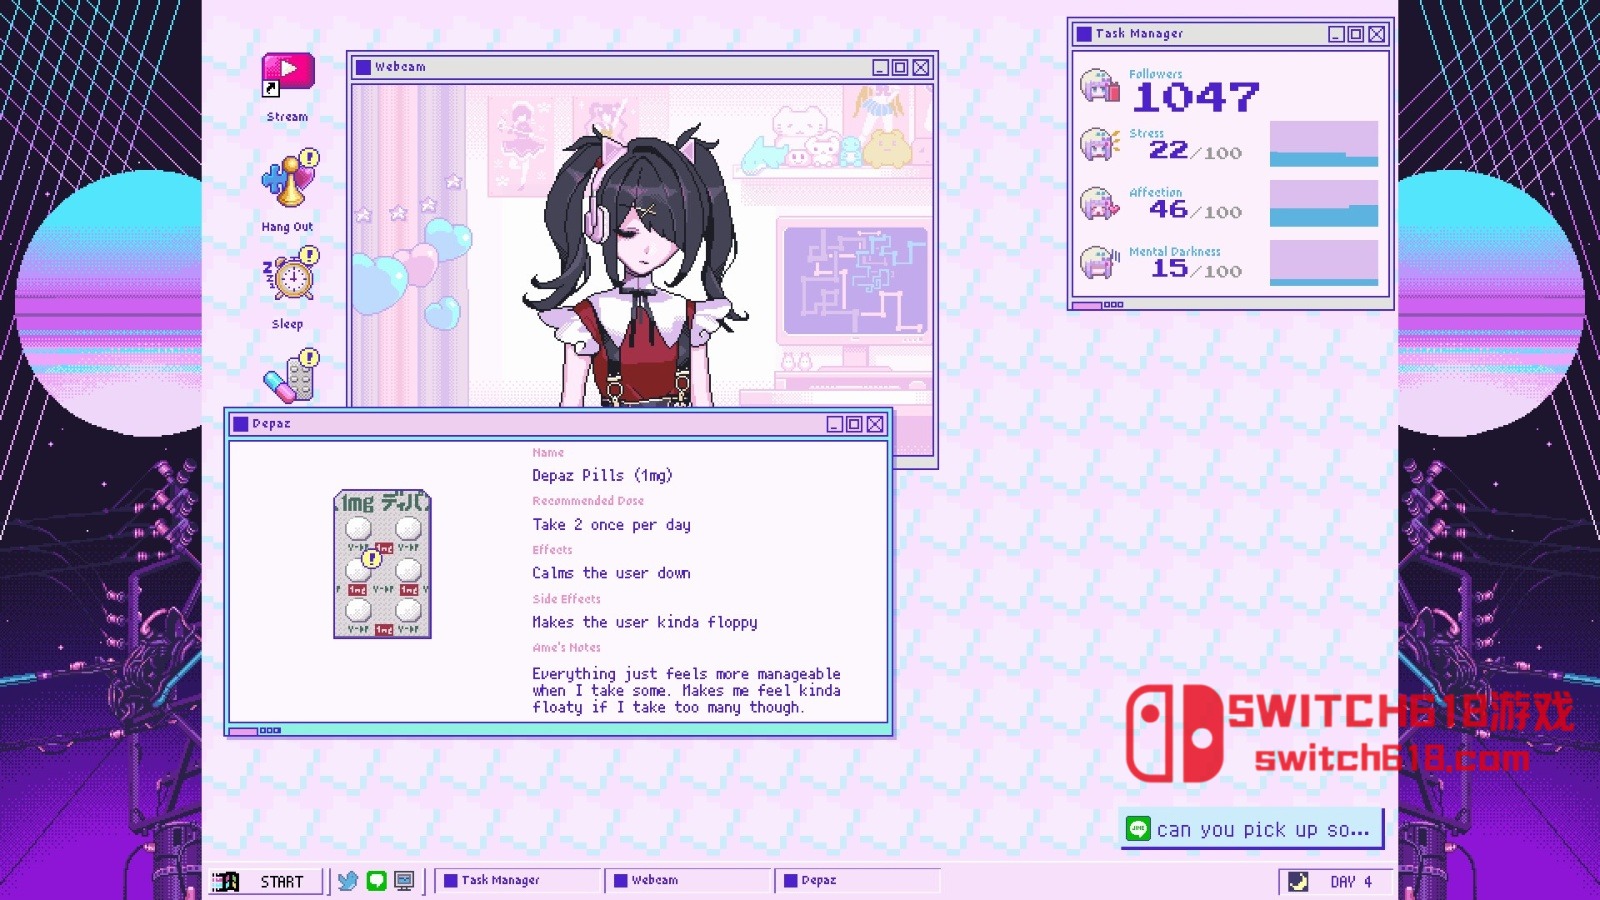1600x900 pixels.
Task: Click 'Take 2 once per day' text
Action: click(611, 524)
